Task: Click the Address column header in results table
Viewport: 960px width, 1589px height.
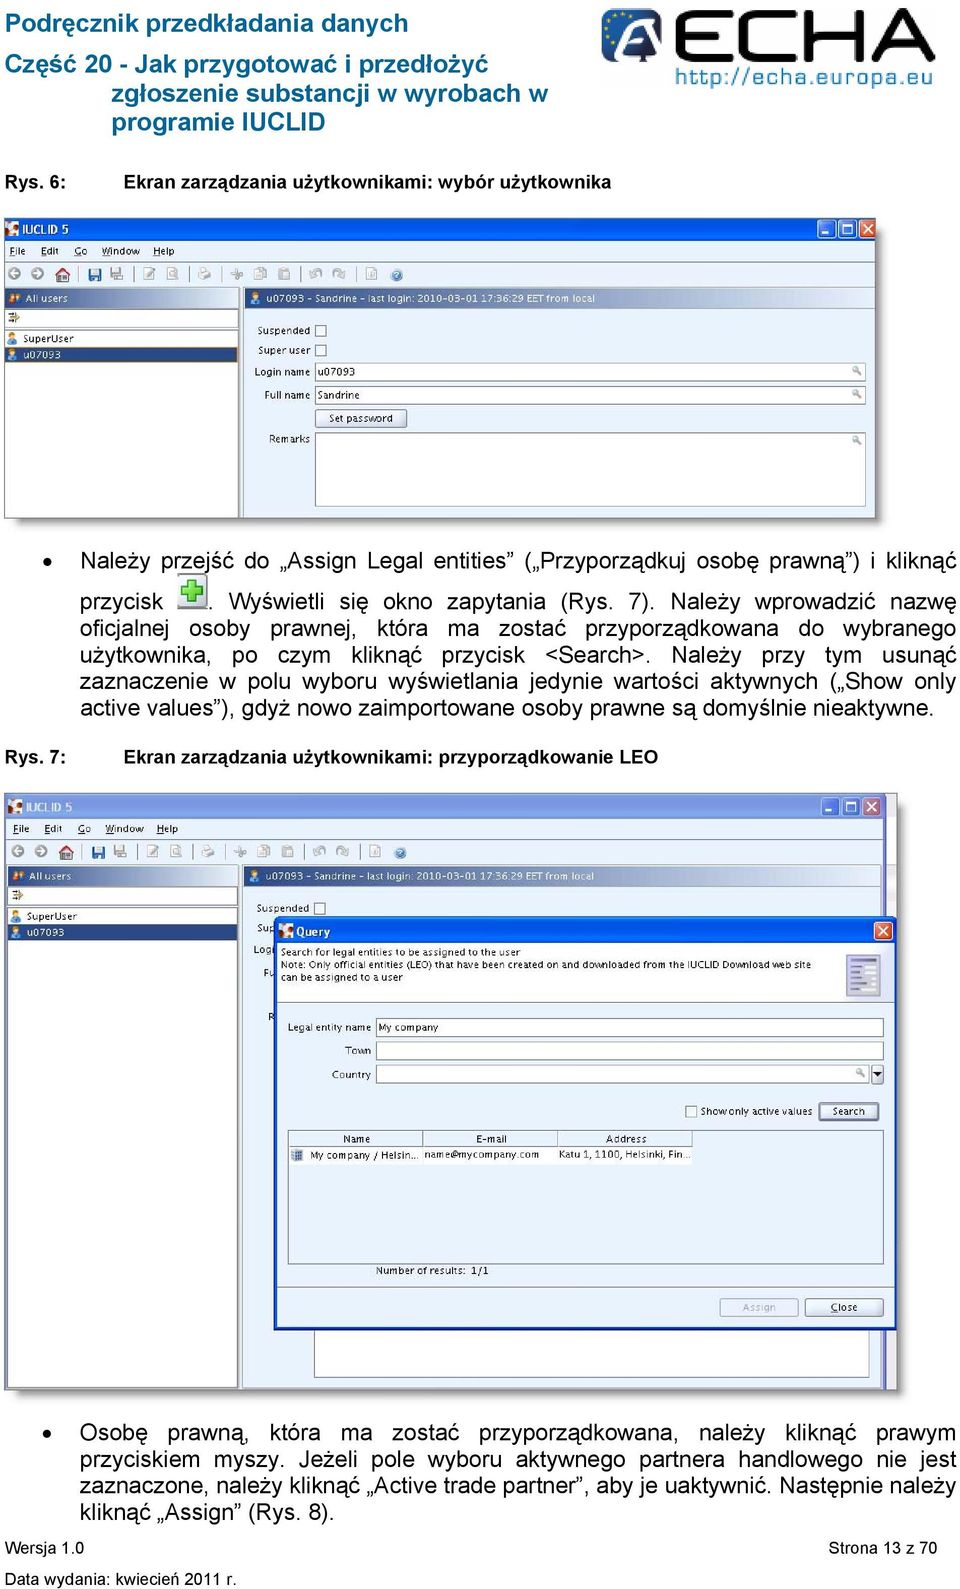Action: 625,1139
